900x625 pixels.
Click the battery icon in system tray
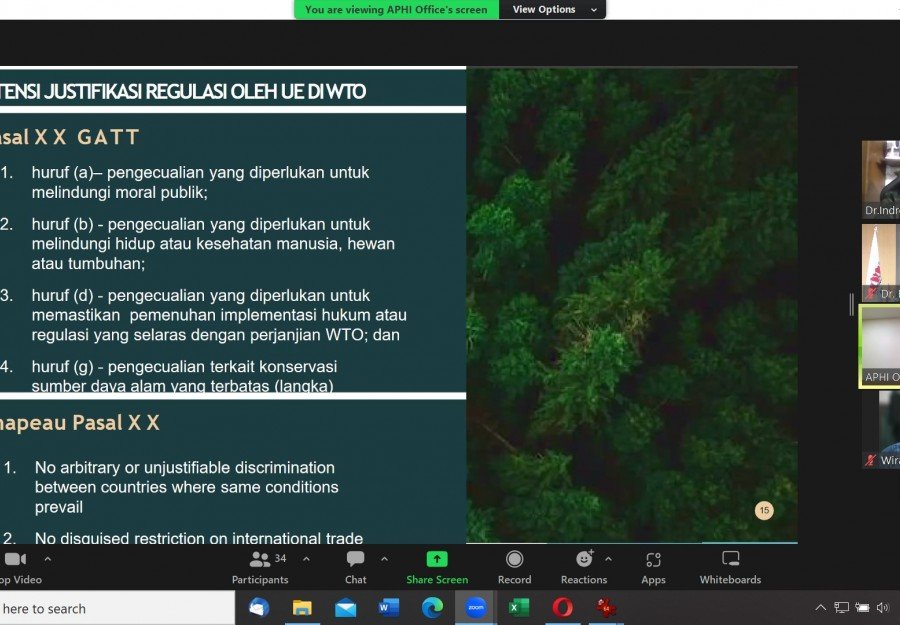[862, 607]
